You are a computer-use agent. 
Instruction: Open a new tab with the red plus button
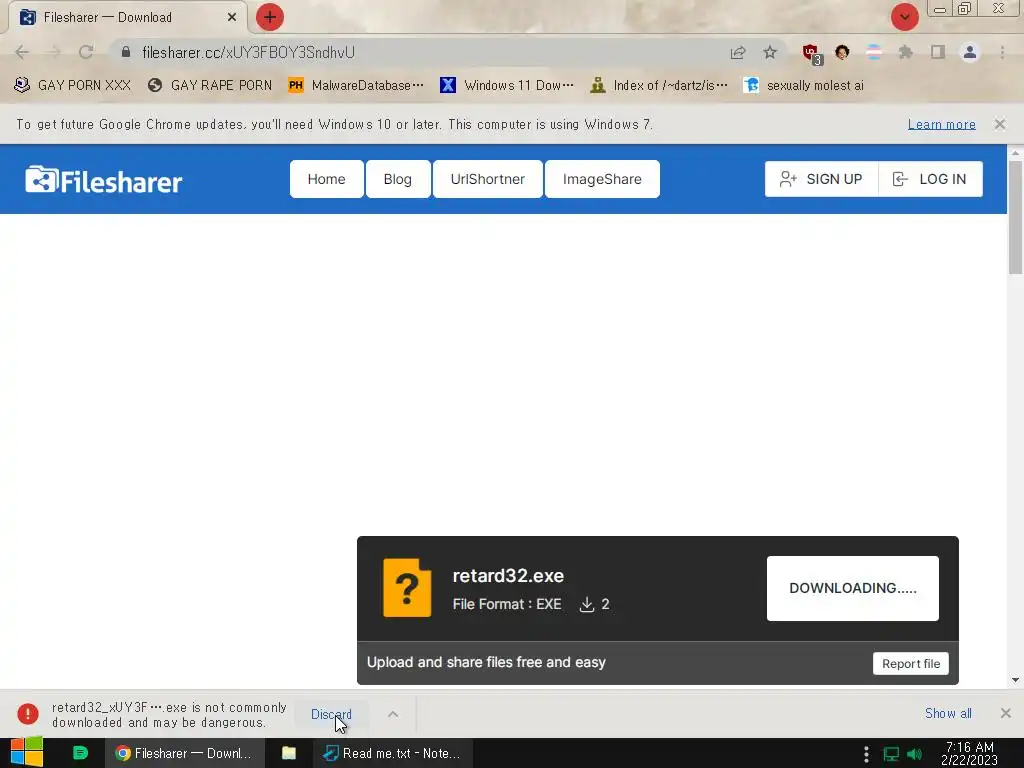tap(270, 17)
